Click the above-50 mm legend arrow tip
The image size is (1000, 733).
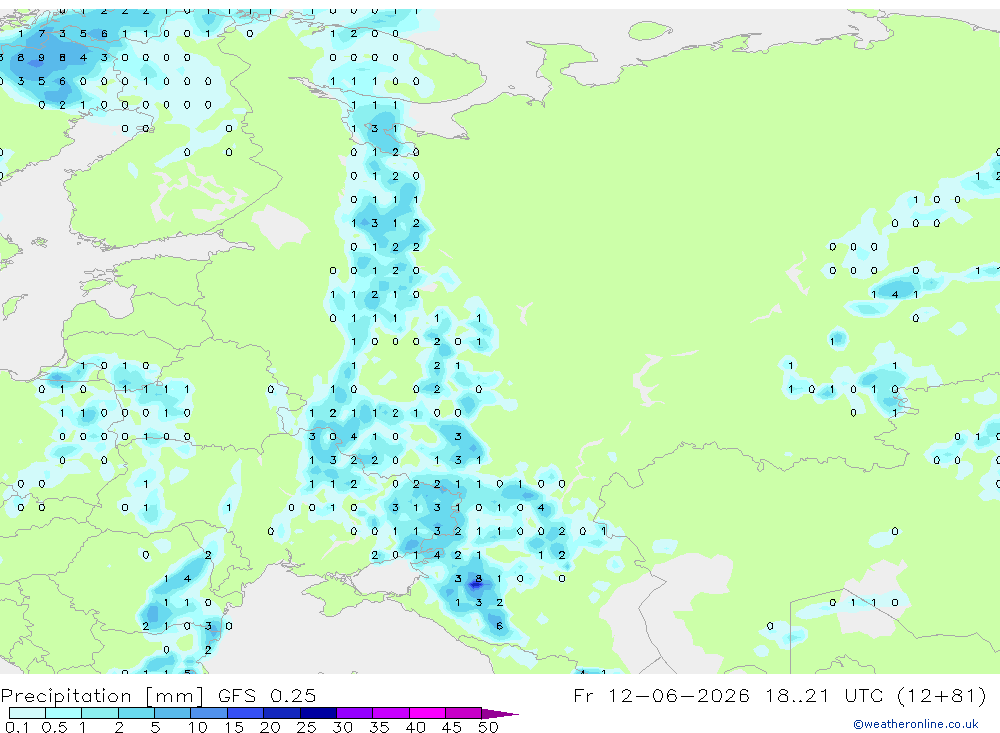pyautogui.click(x=500, y=713)
